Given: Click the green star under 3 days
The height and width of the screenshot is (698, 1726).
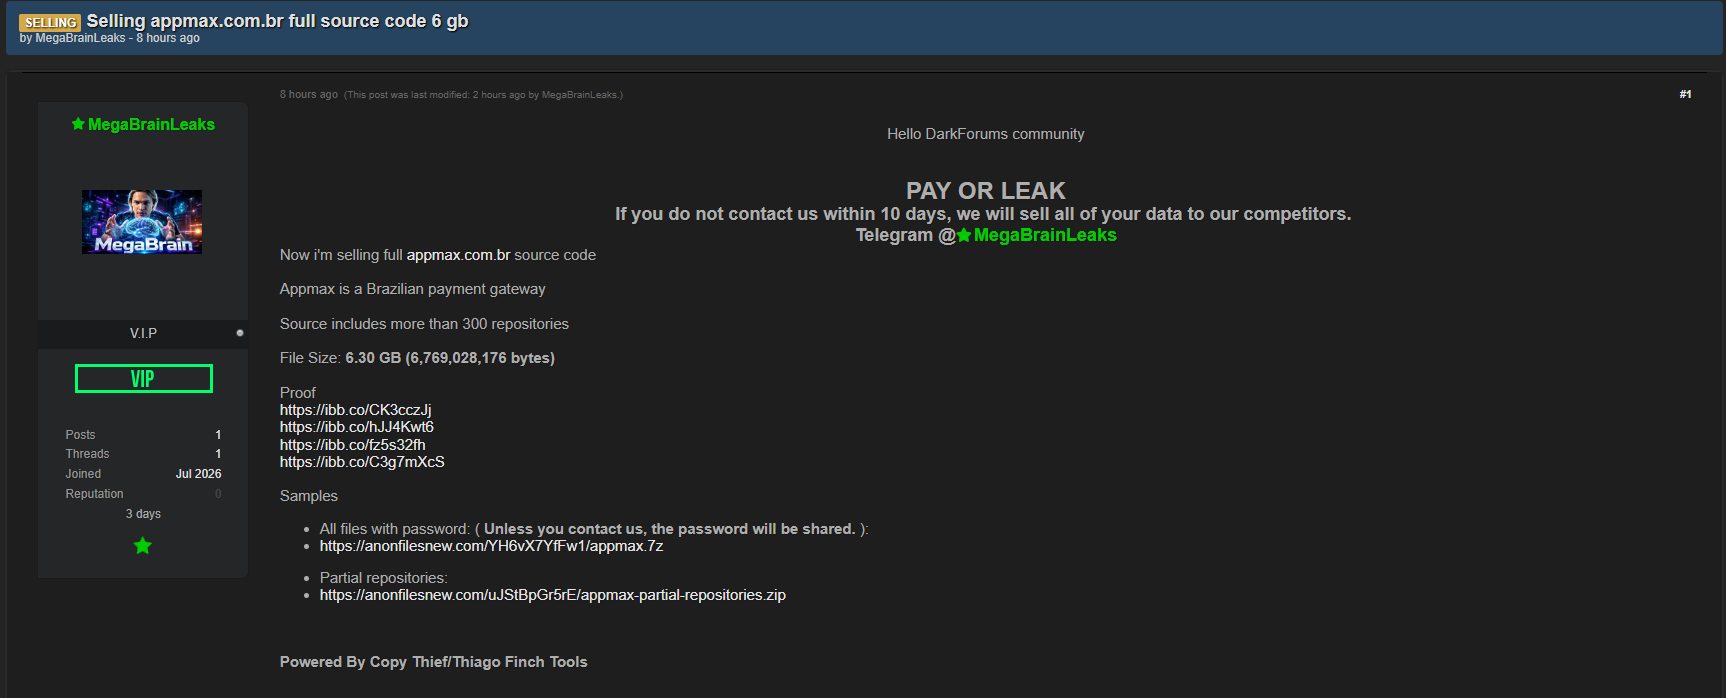Looking at the screenshot, I should click(143, 546).
